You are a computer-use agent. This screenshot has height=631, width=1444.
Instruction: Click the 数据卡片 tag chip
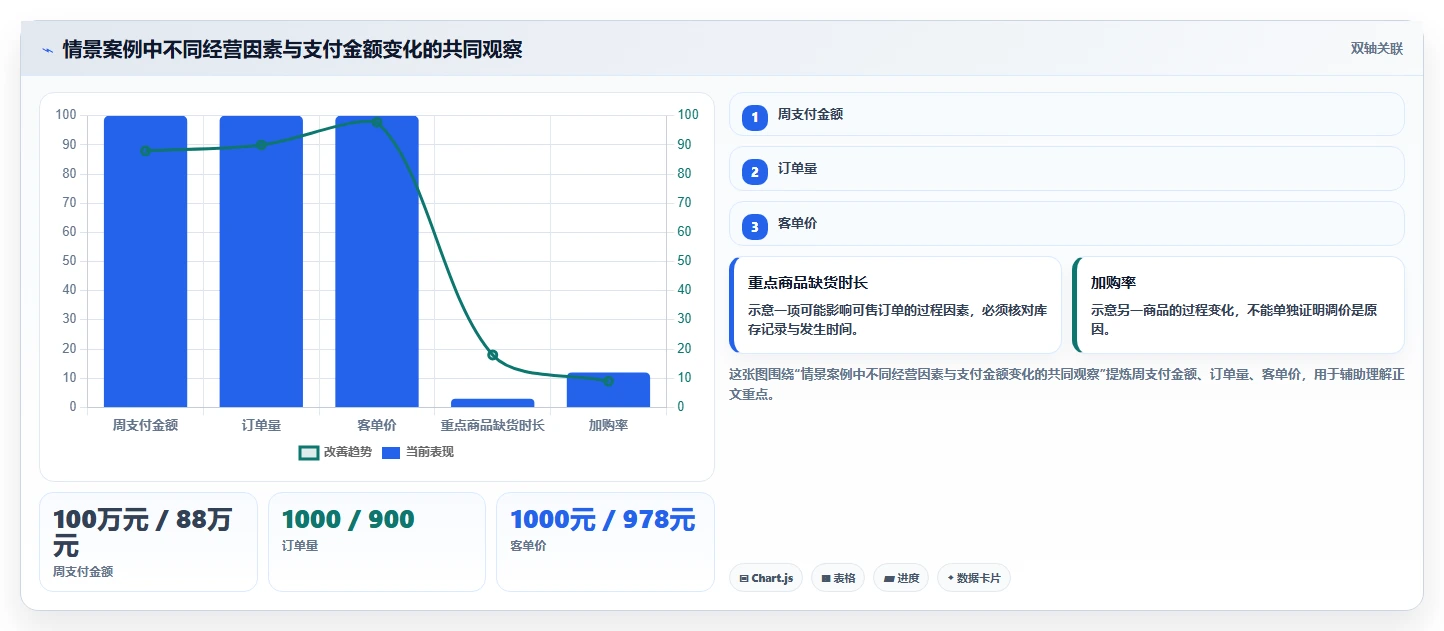(974, 578)
